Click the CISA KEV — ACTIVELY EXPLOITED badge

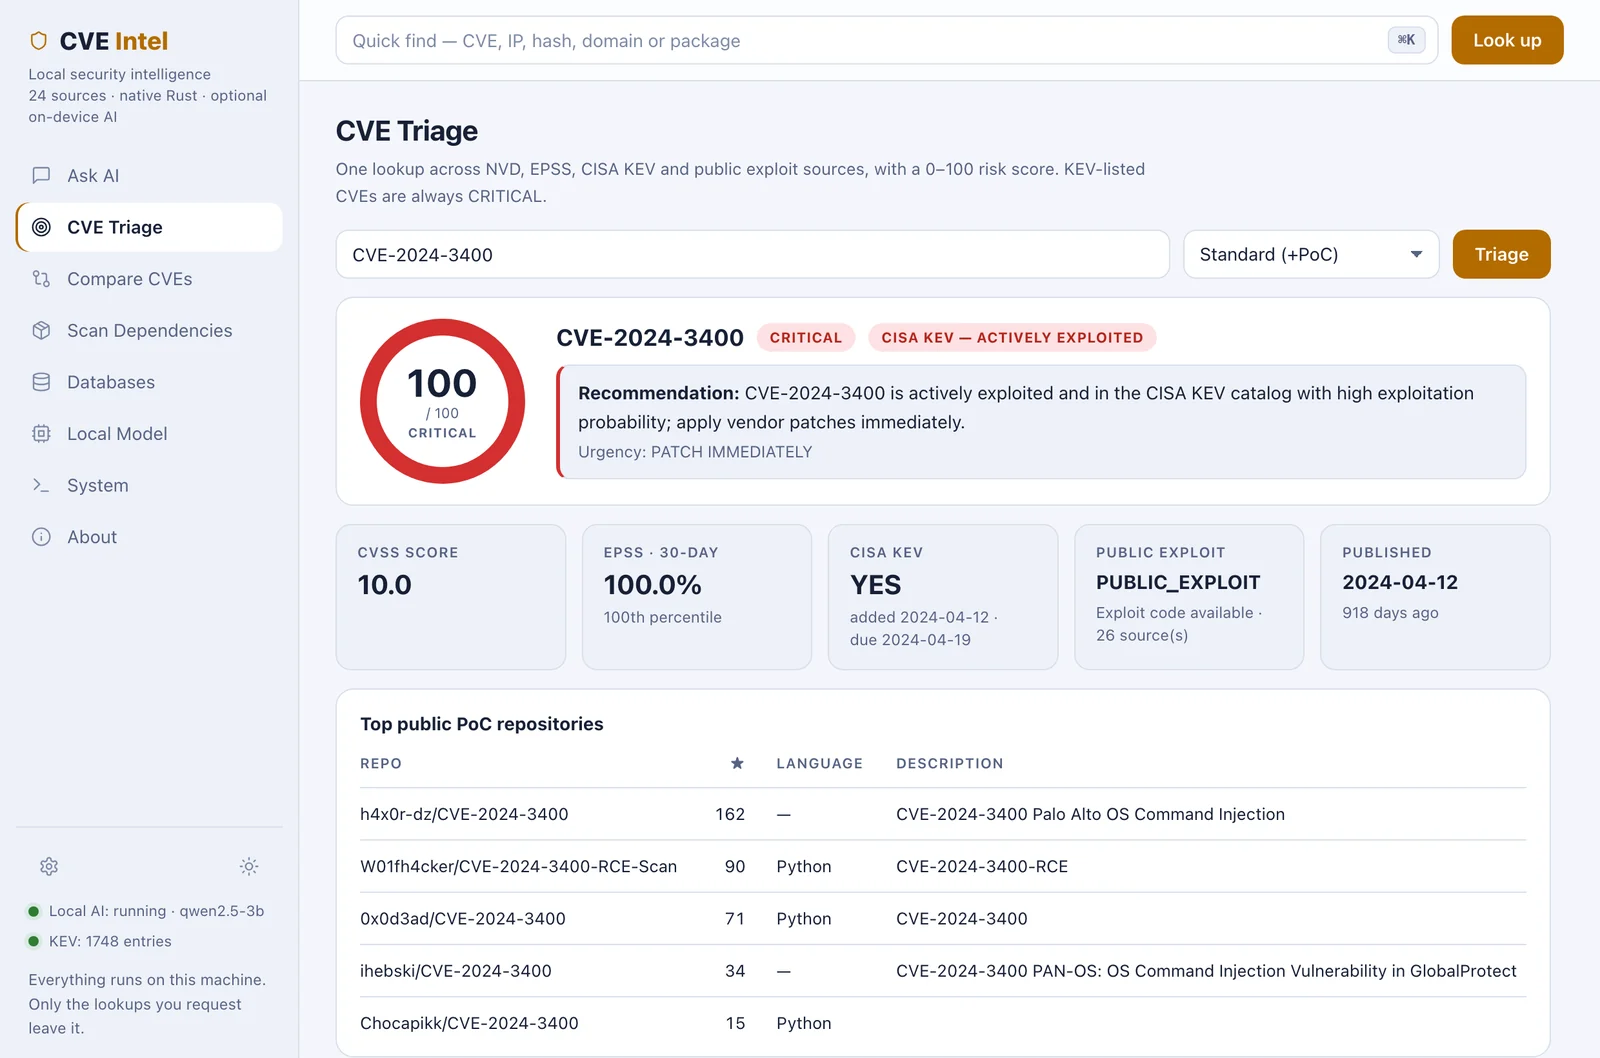(1012, 338)
